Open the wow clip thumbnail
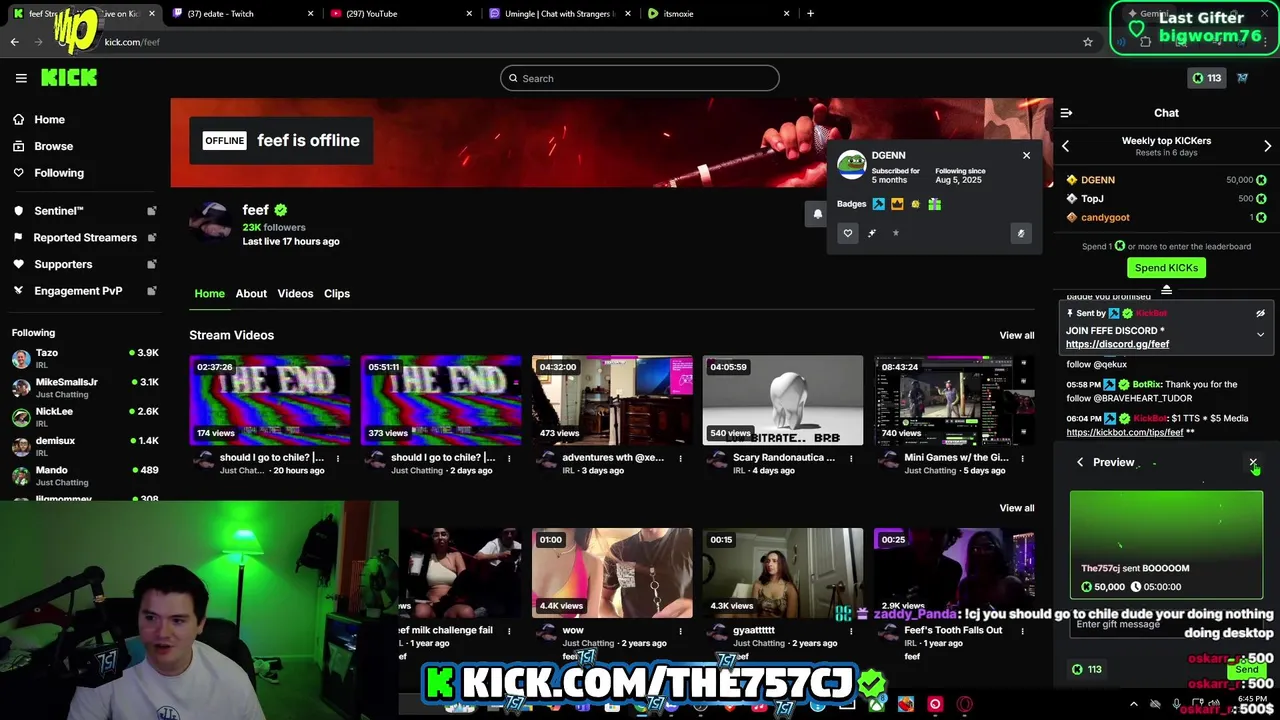Image resolution: width=1280 pixels, height=720 pixels. tap(612, 573)
